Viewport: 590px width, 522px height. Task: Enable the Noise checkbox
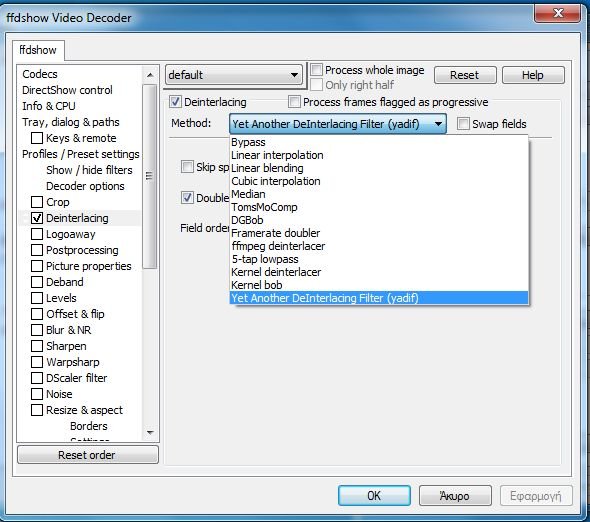click(37, 394)
